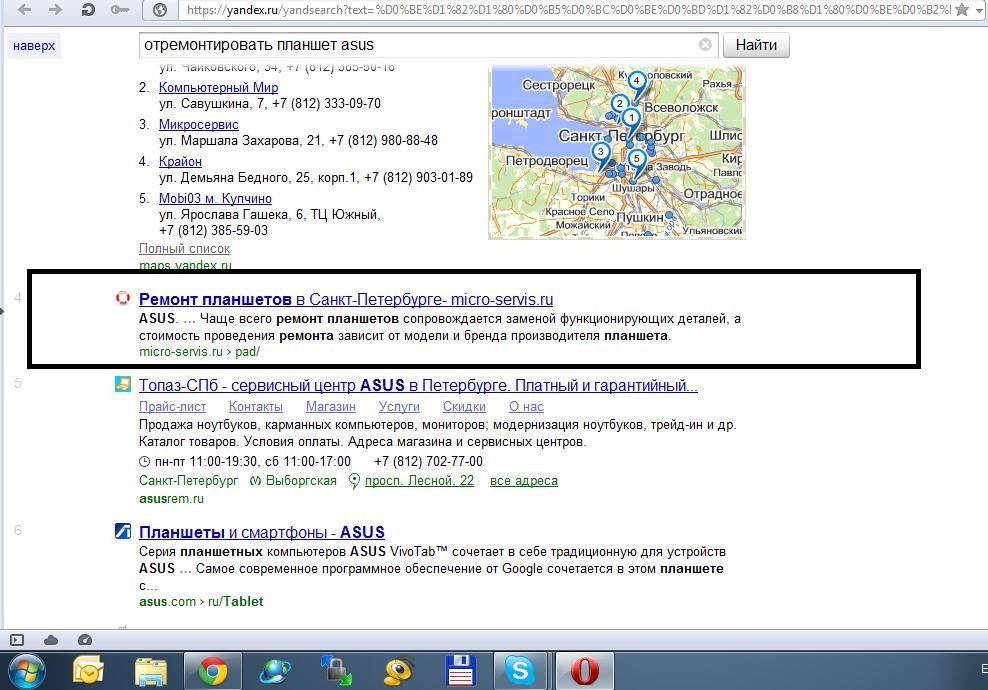988x690 pixels.
Task: Open the Топаз-СПб сервисный центр ASUS result
Action: (418, 385)
